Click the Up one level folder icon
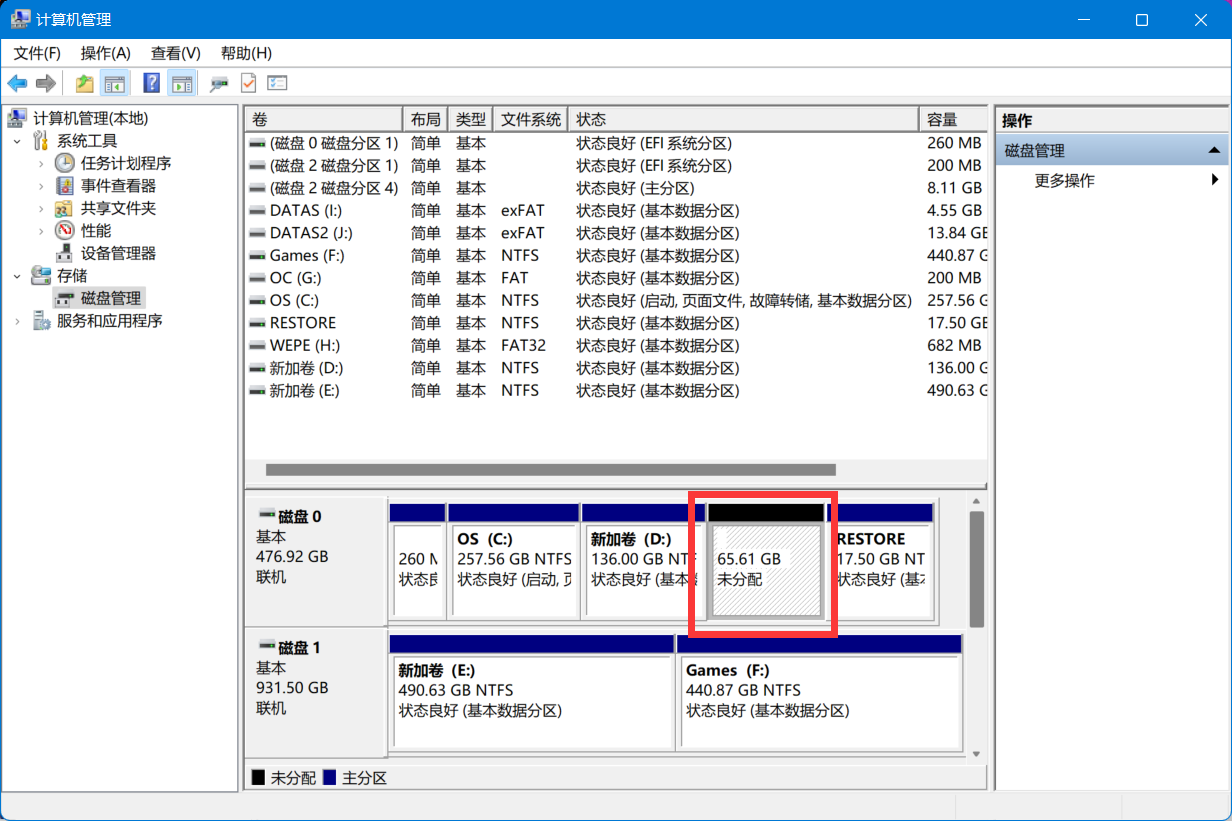Viewport: 1232px width, 821px height. (85, 83)
